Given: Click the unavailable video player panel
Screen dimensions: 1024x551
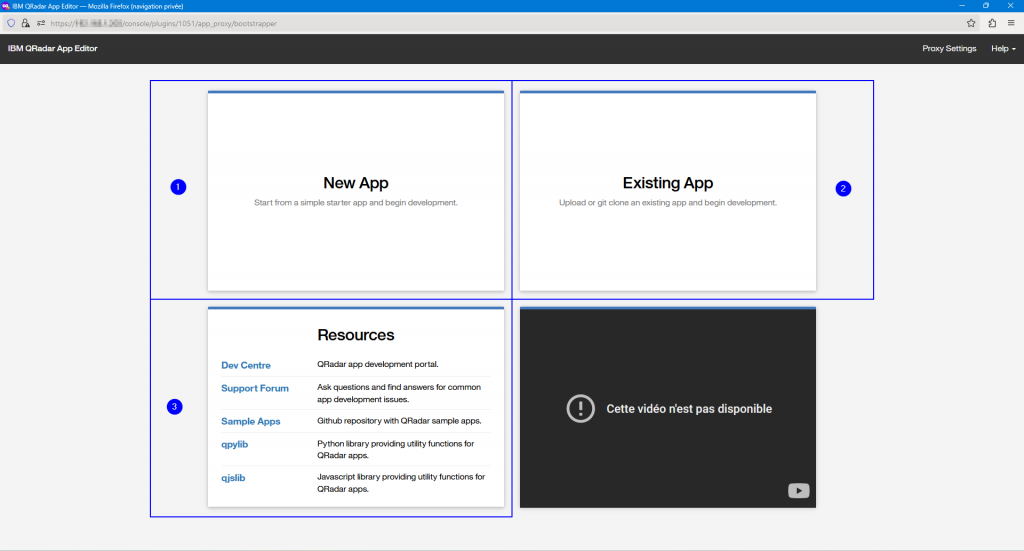Looking at the screenshot, I should (x=668, y=407).
